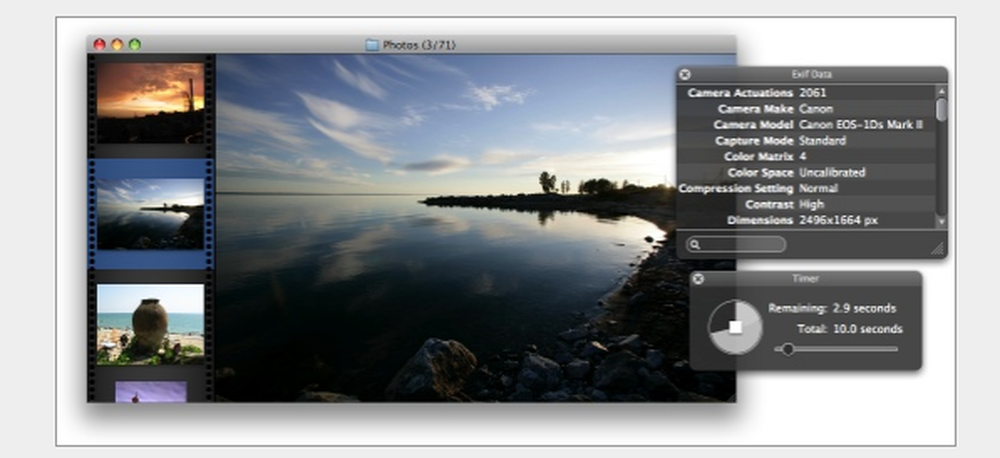Click the 'Contrast' row label
The height and width of the screenshot is (458, 1000).
[x=769, y=205]
